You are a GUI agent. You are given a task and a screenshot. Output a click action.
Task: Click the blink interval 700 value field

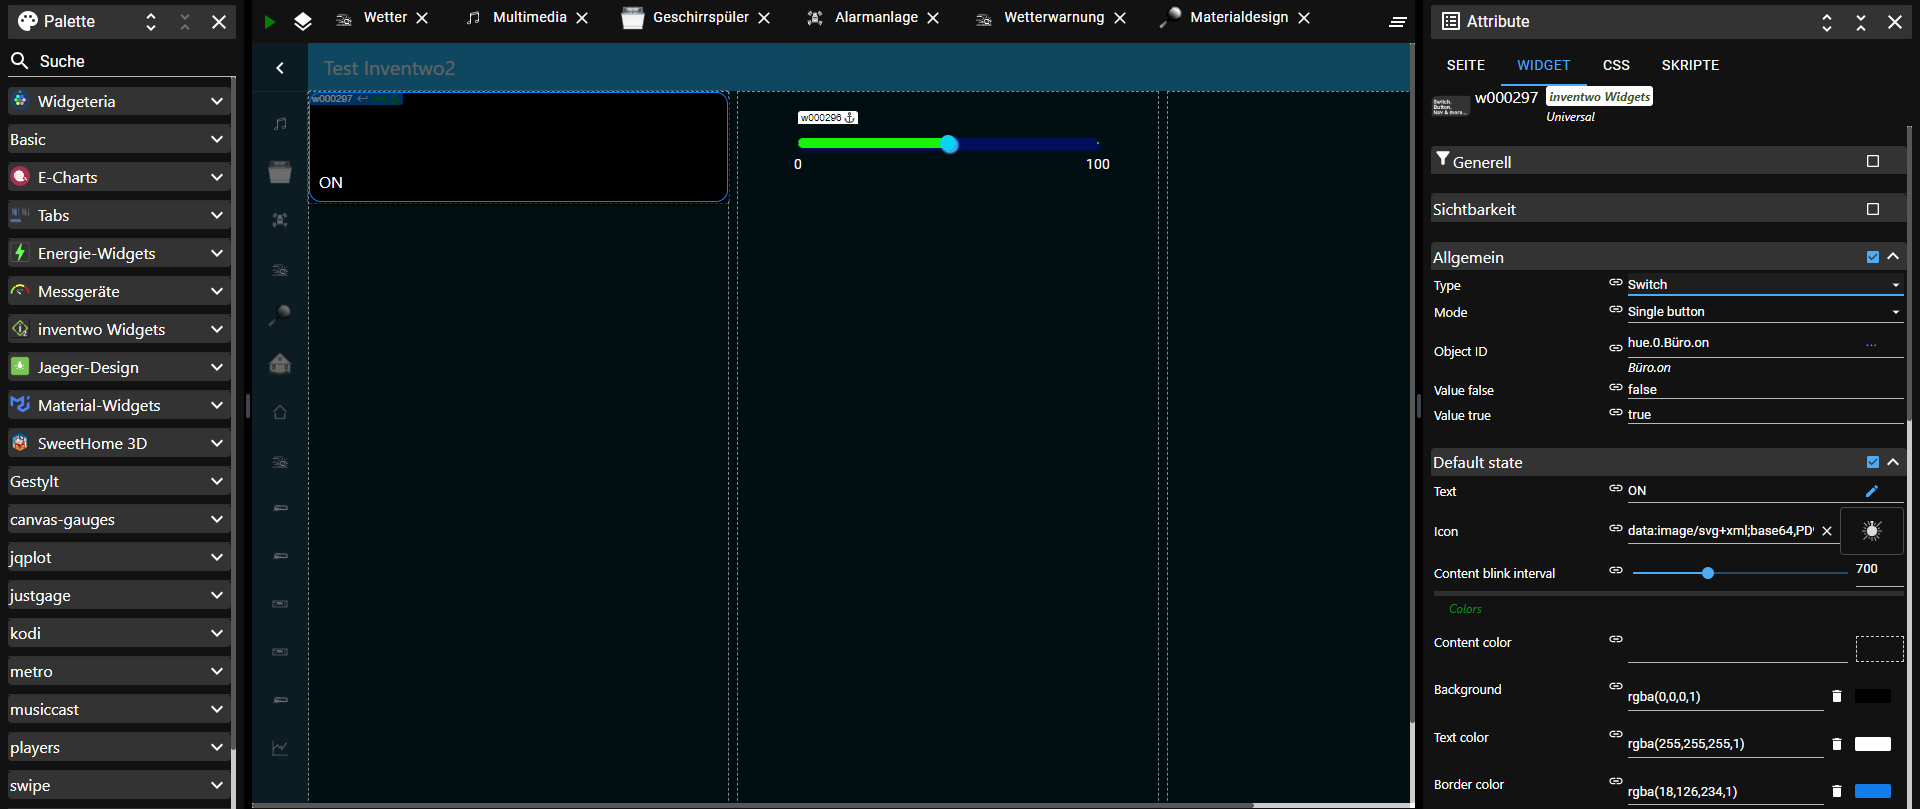coord(1878,570)
